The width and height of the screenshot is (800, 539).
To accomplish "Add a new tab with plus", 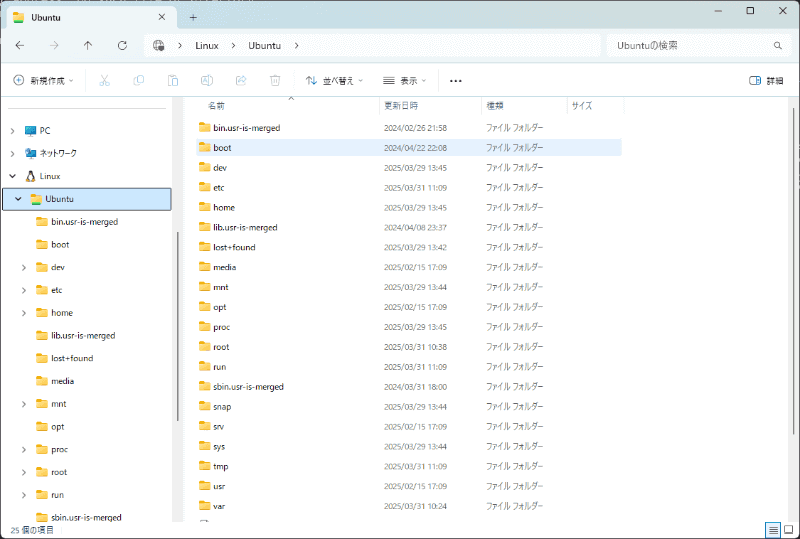I will point(193,17).
